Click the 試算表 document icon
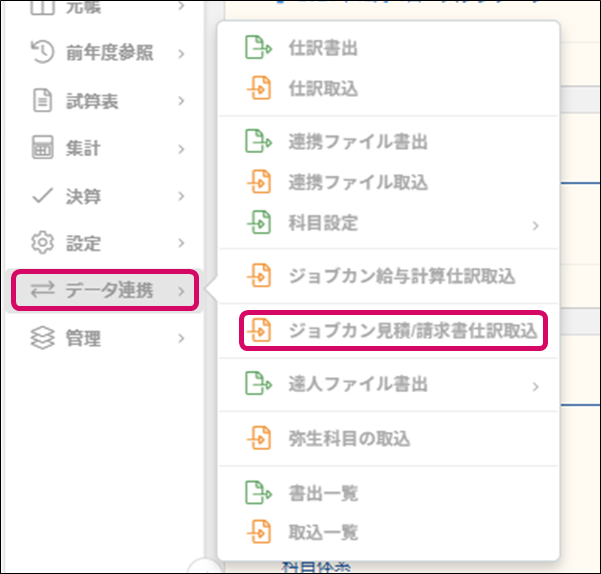This screenshot has height=574, width=601. 42,100
